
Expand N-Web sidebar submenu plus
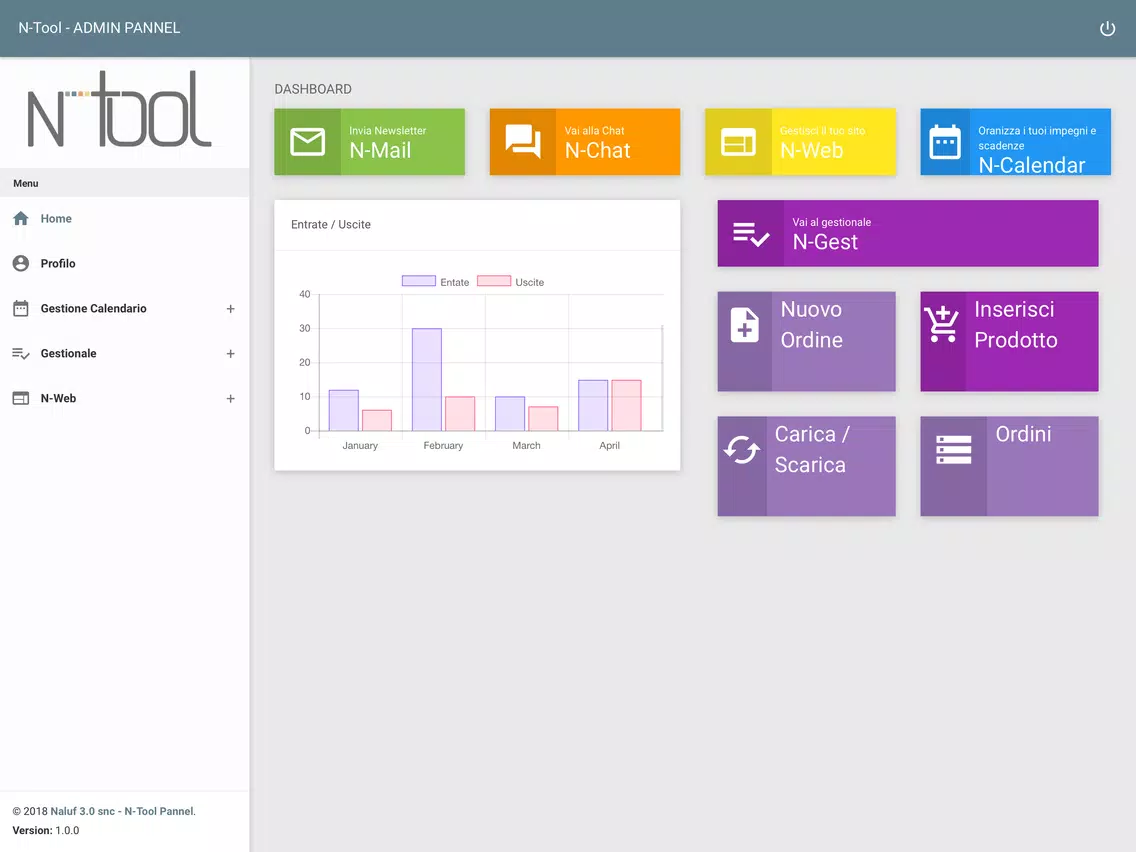click(230, 398)
